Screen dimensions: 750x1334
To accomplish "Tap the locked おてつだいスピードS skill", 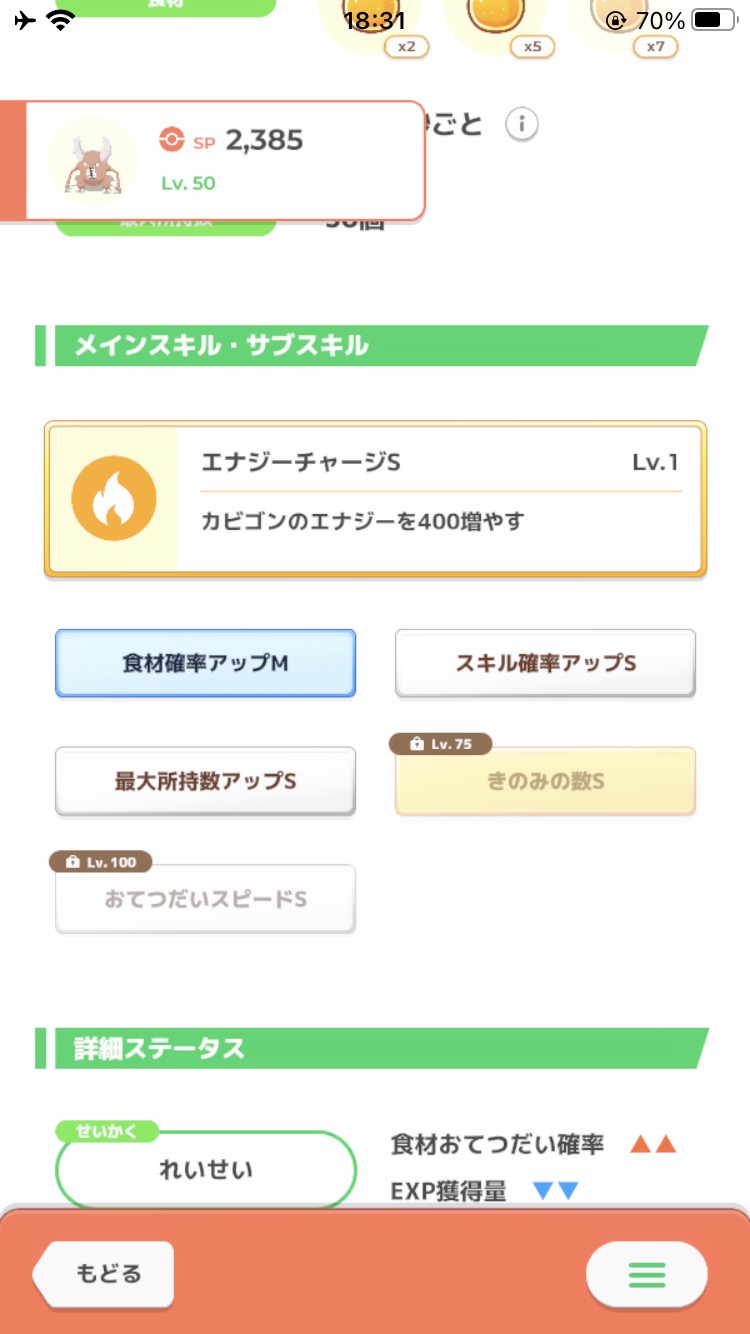I will tap(205, 899).
